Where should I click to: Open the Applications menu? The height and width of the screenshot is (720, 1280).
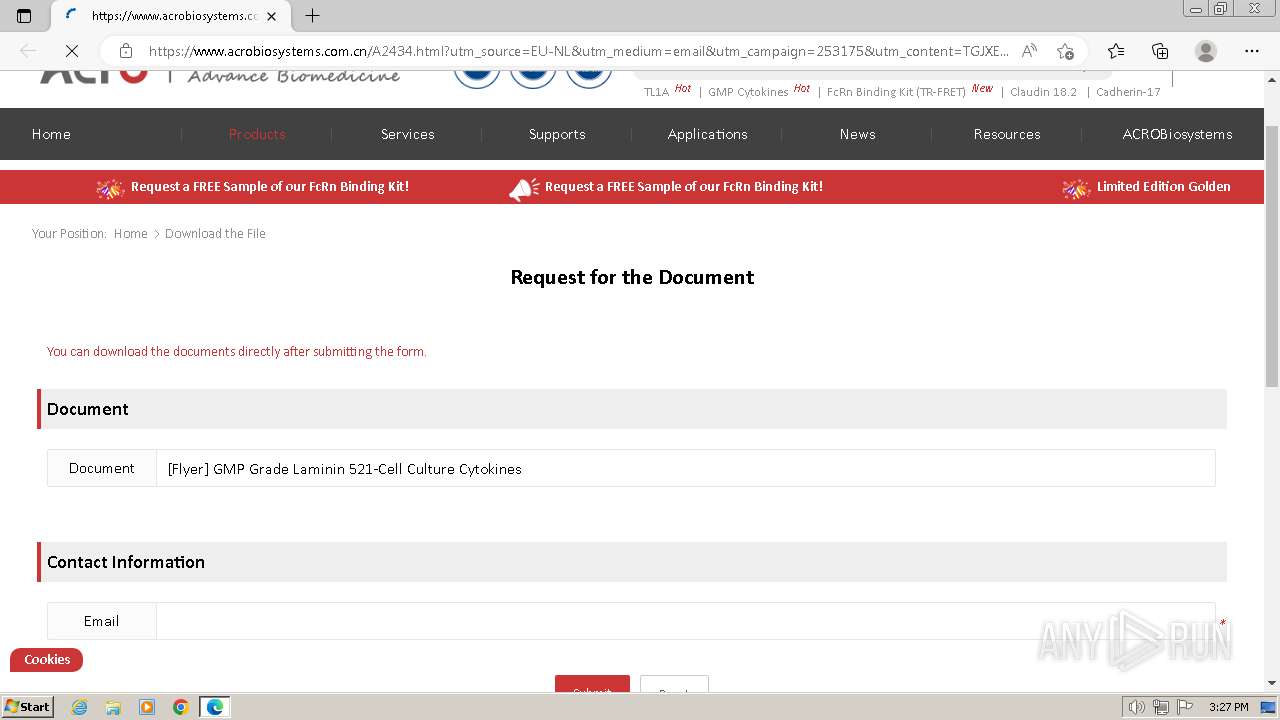(708, 134)
